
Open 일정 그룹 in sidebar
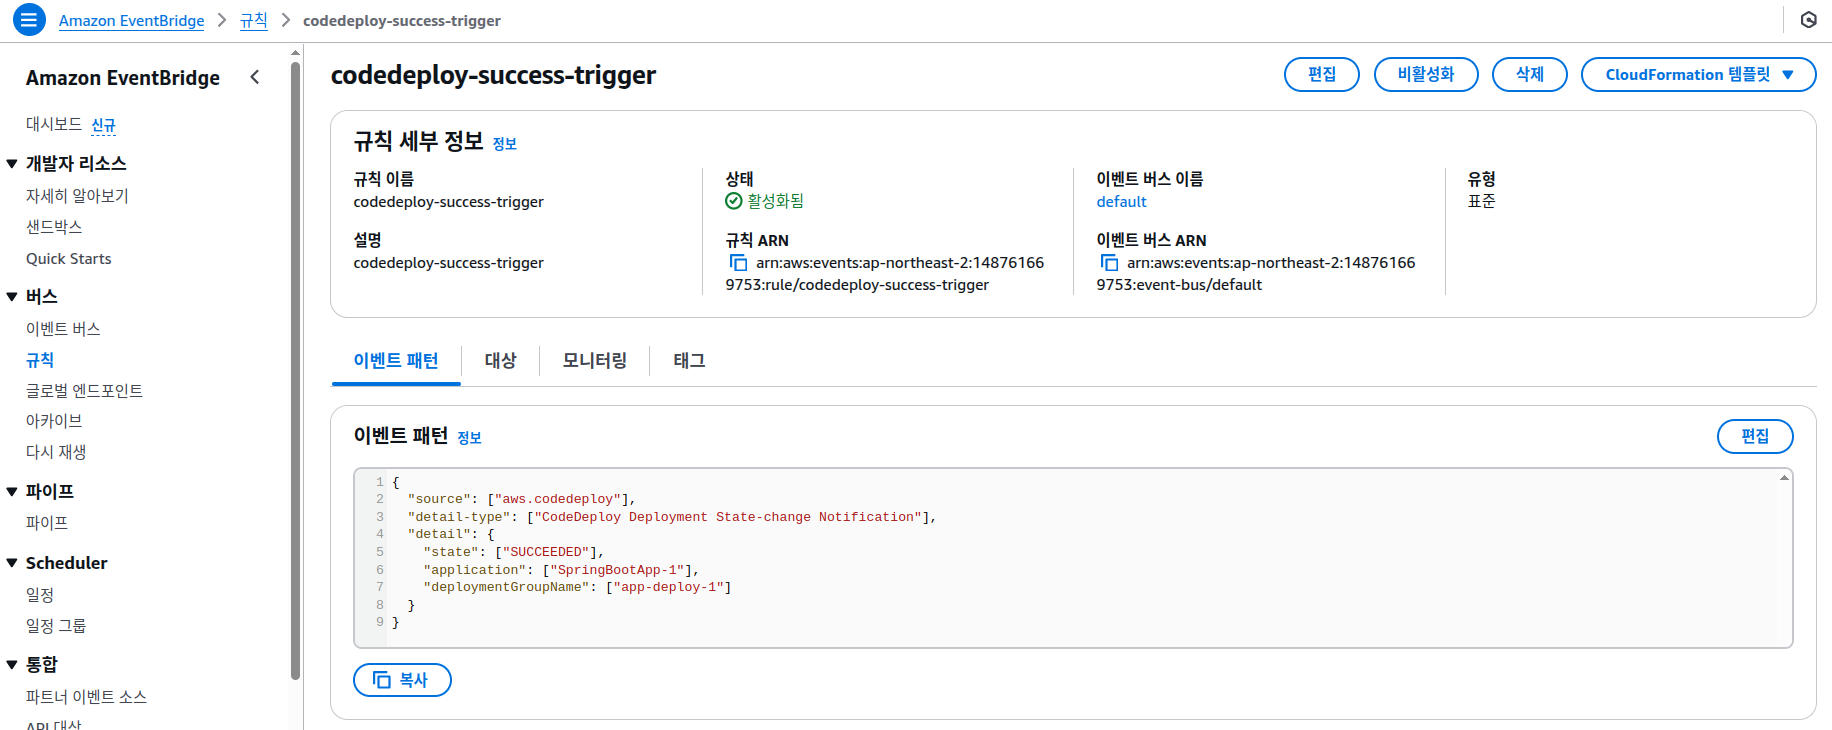(56, 626)
